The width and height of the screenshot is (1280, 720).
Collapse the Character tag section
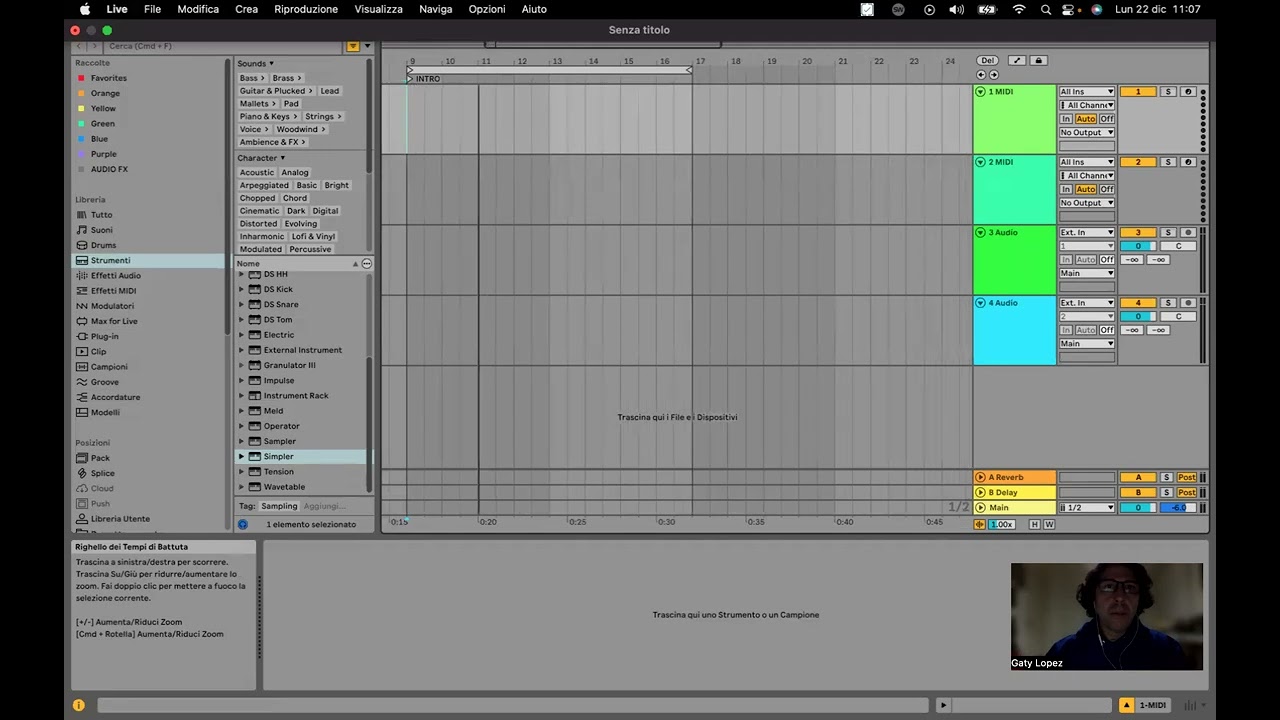coord(282,158)
